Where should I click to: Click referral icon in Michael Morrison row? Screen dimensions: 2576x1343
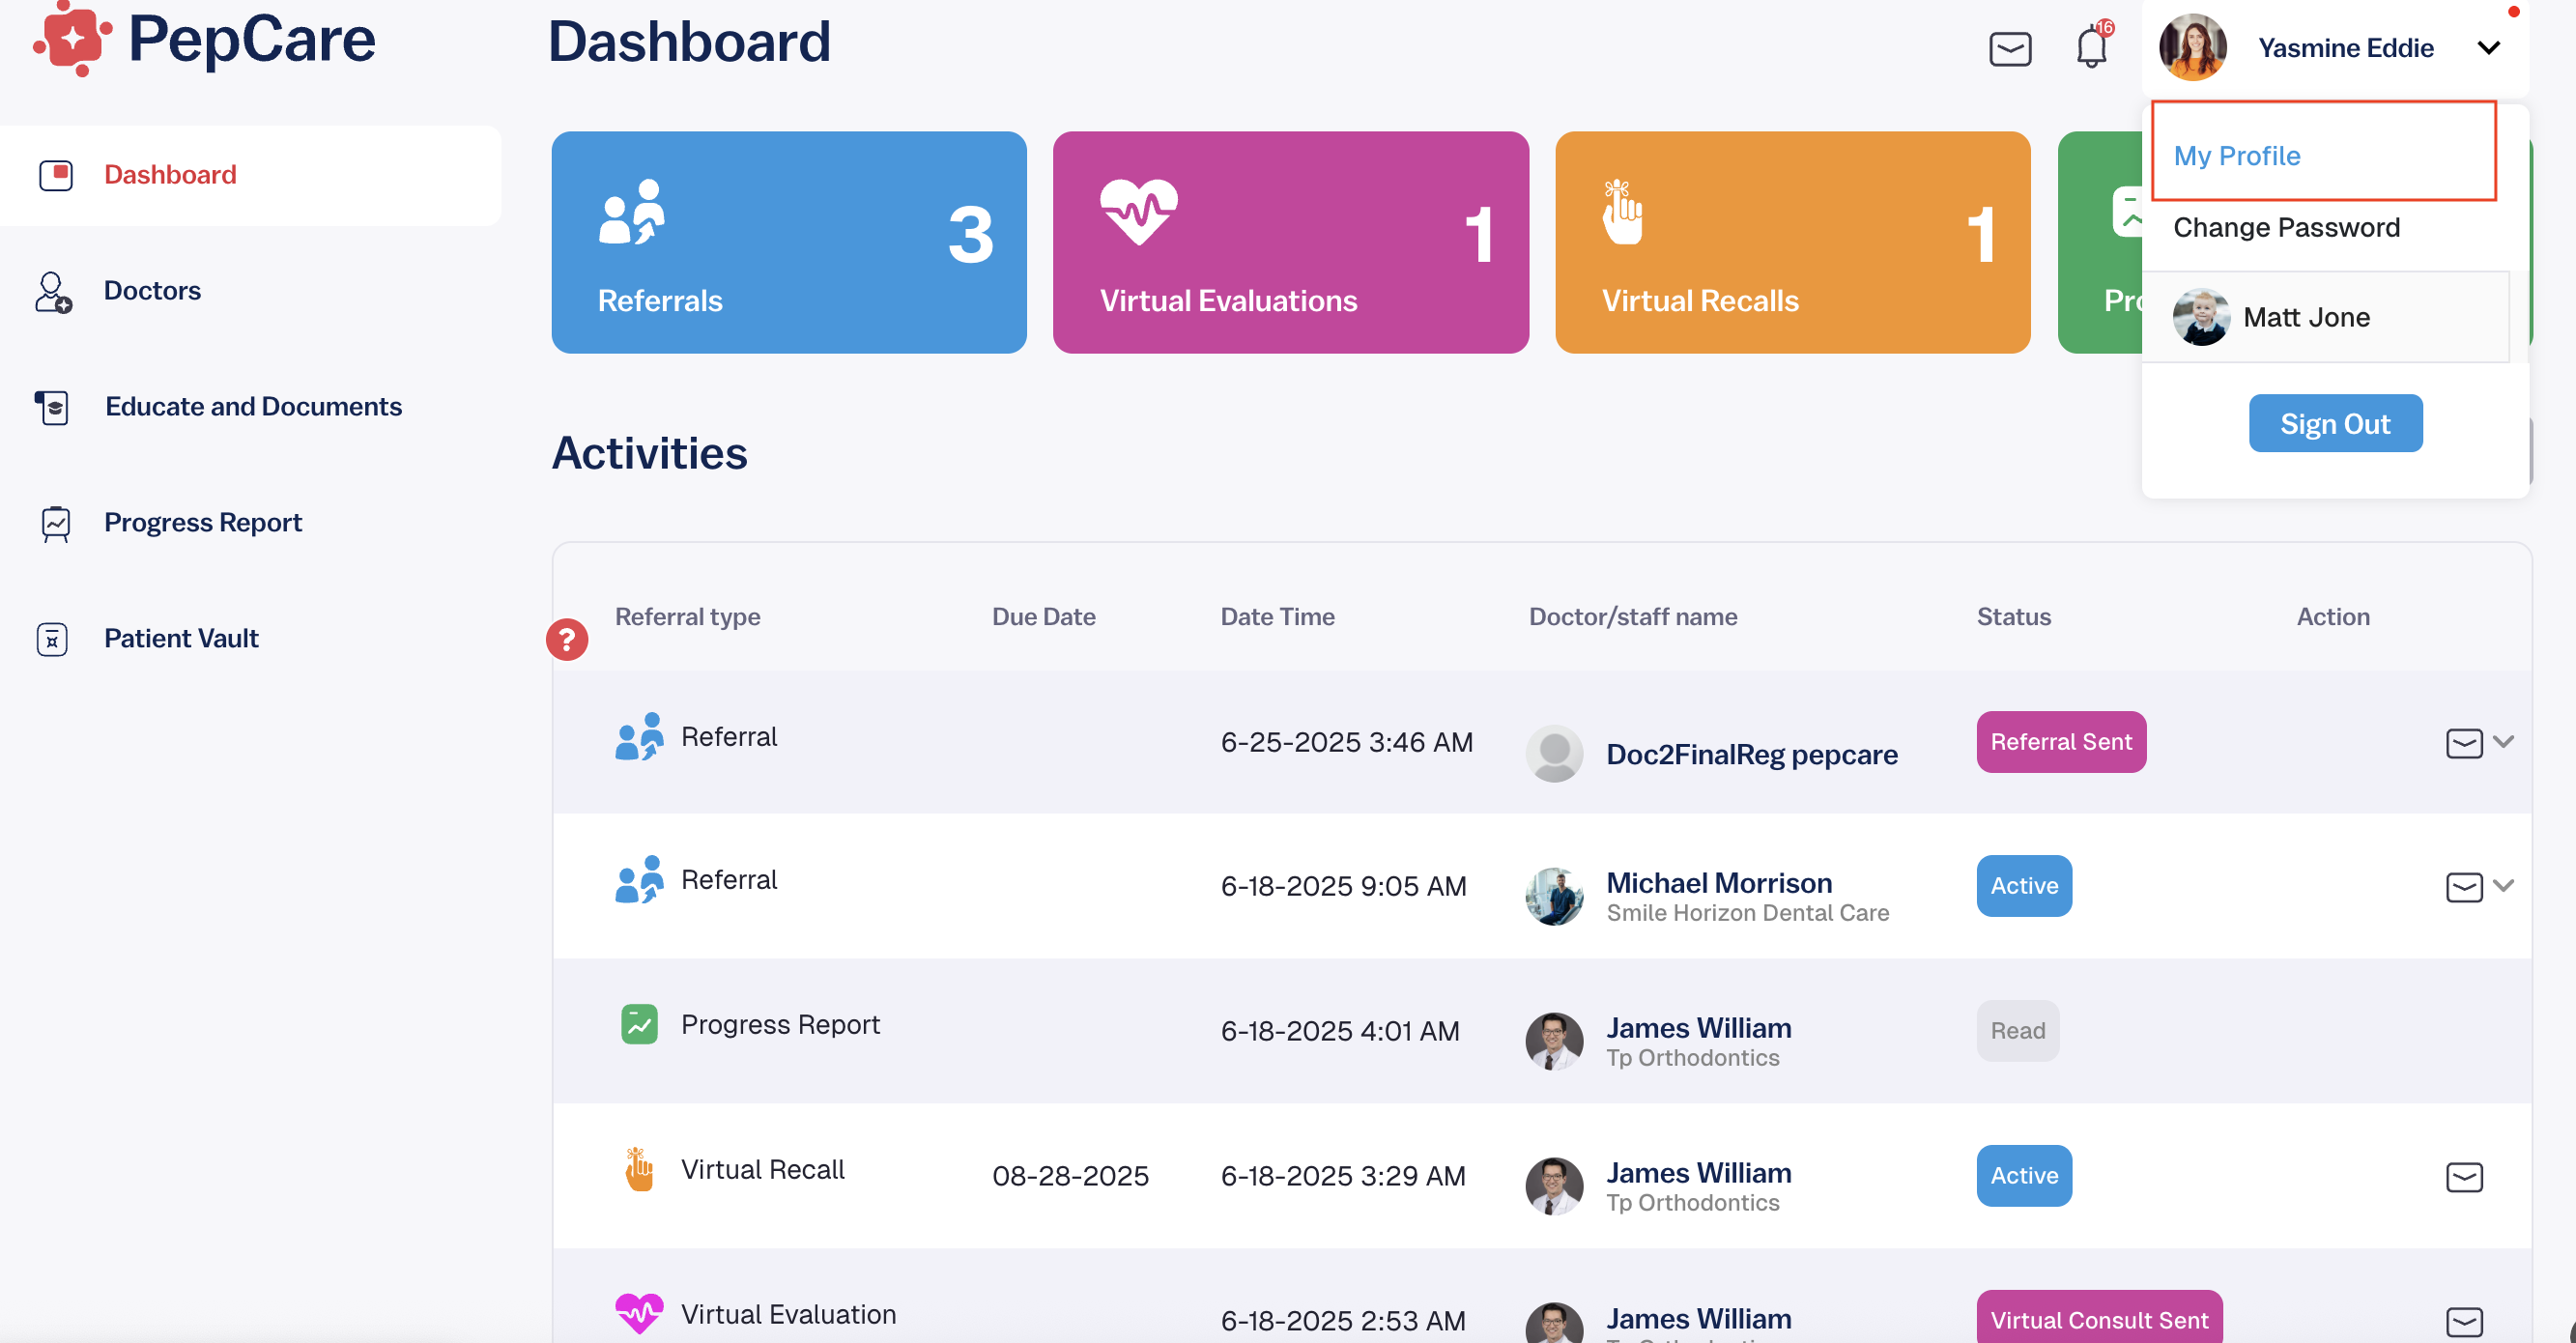(x=638, y=880)
